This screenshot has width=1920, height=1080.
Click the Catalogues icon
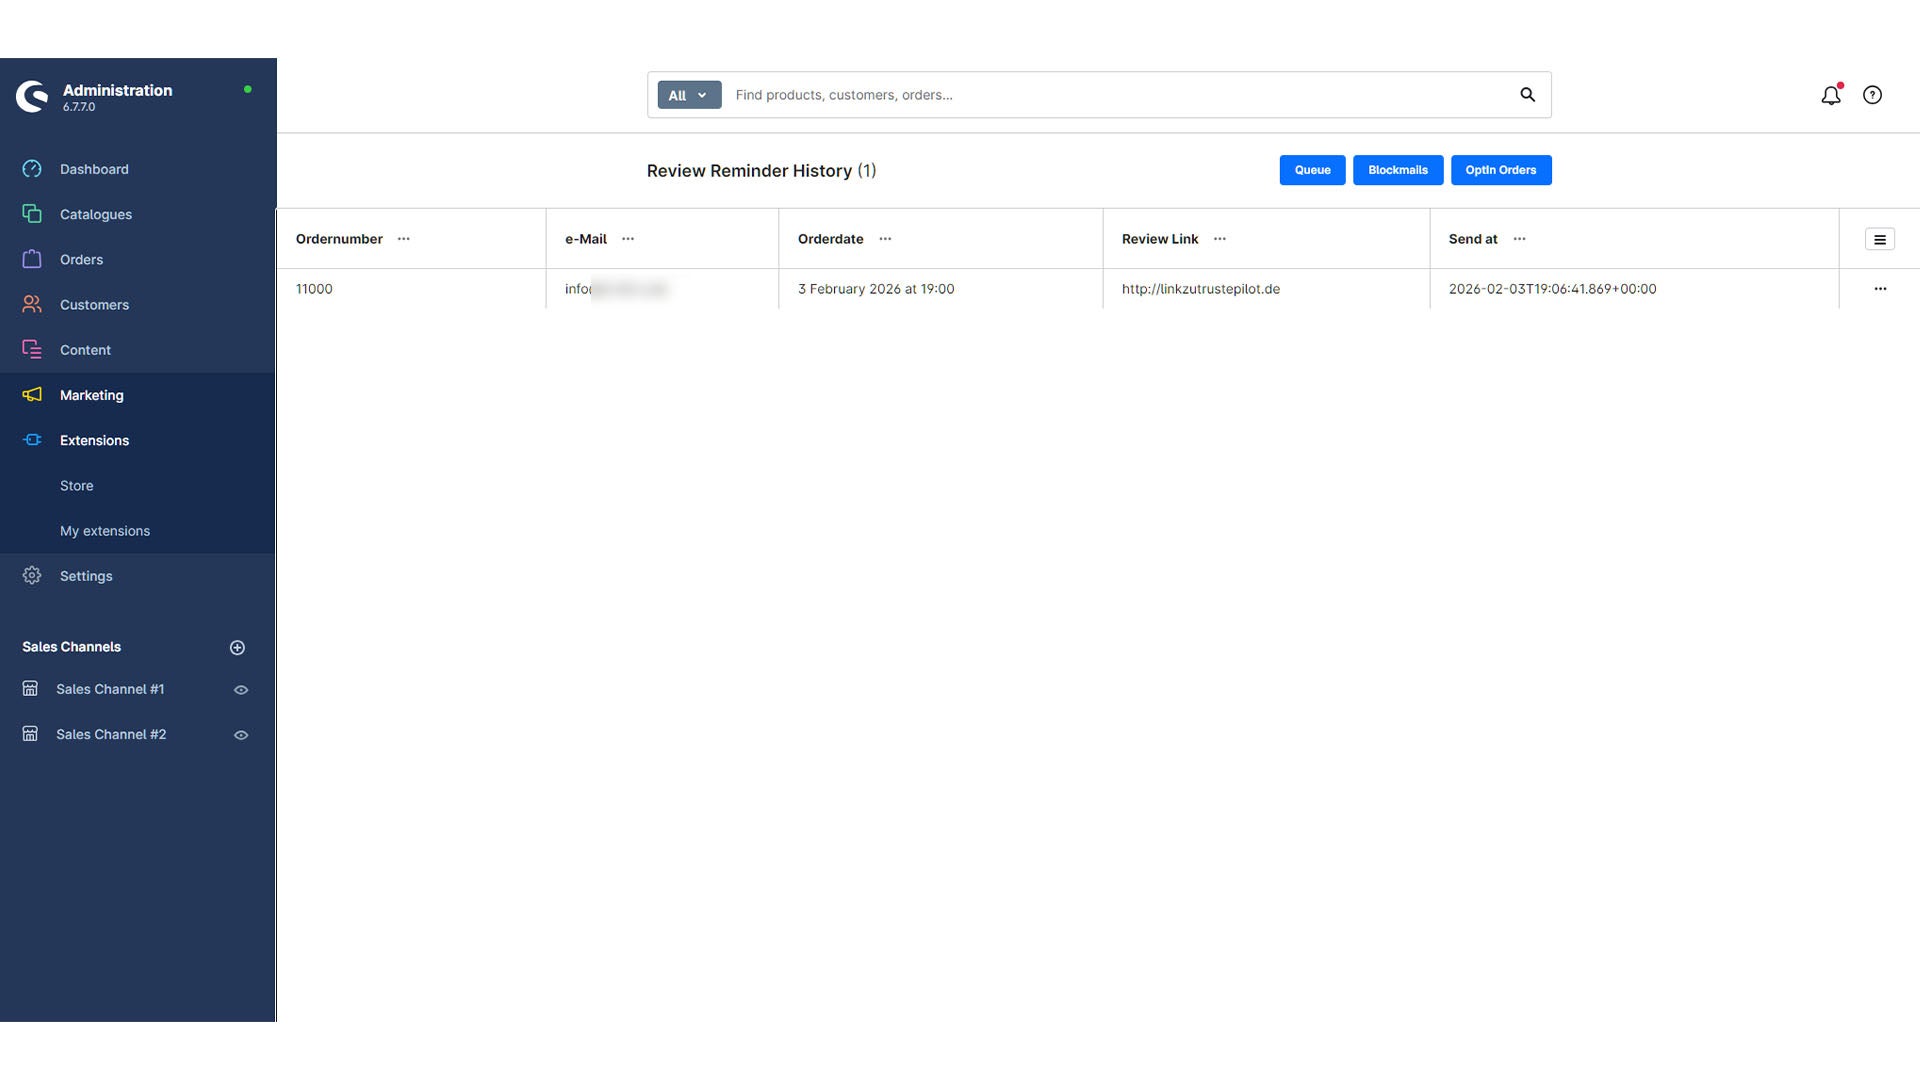(x=32, y=214)
